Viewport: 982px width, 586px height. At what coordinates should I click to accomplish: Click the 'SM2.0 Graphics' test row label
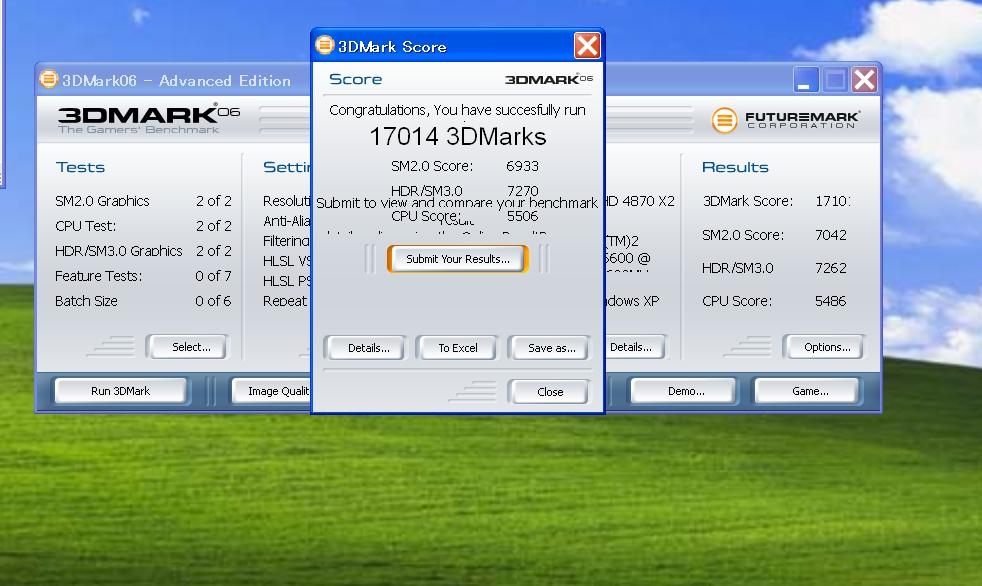click(x=102, y=201)
